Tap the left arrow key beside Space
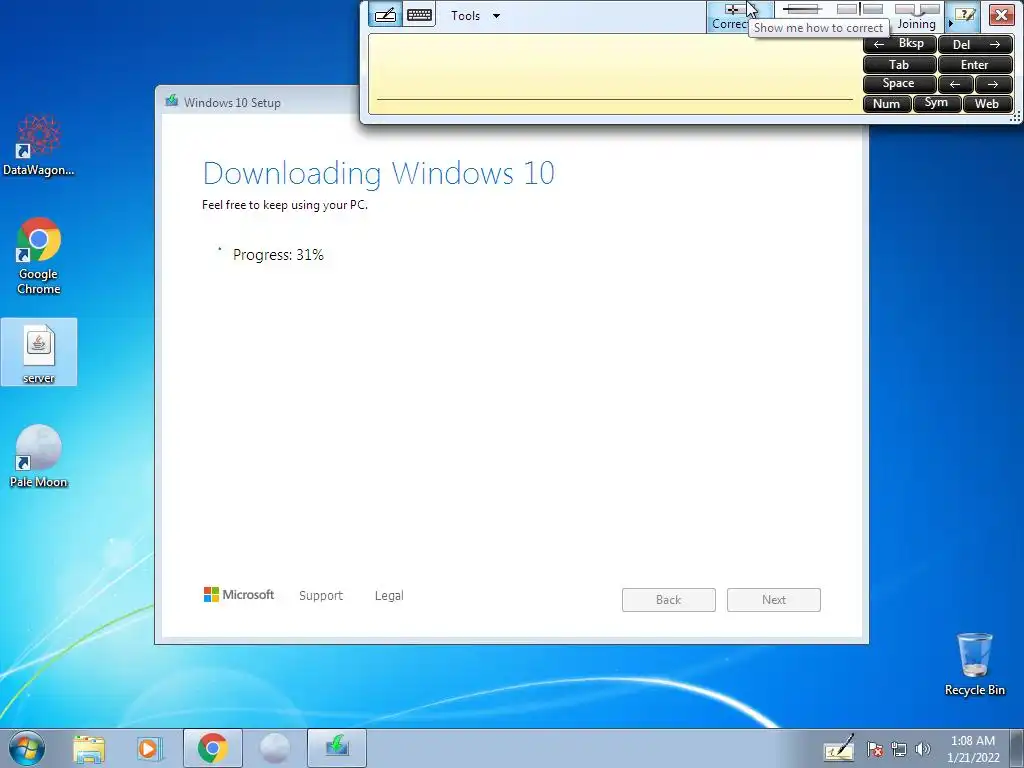Screen dimensions: 1024x768 coord(956,84)
